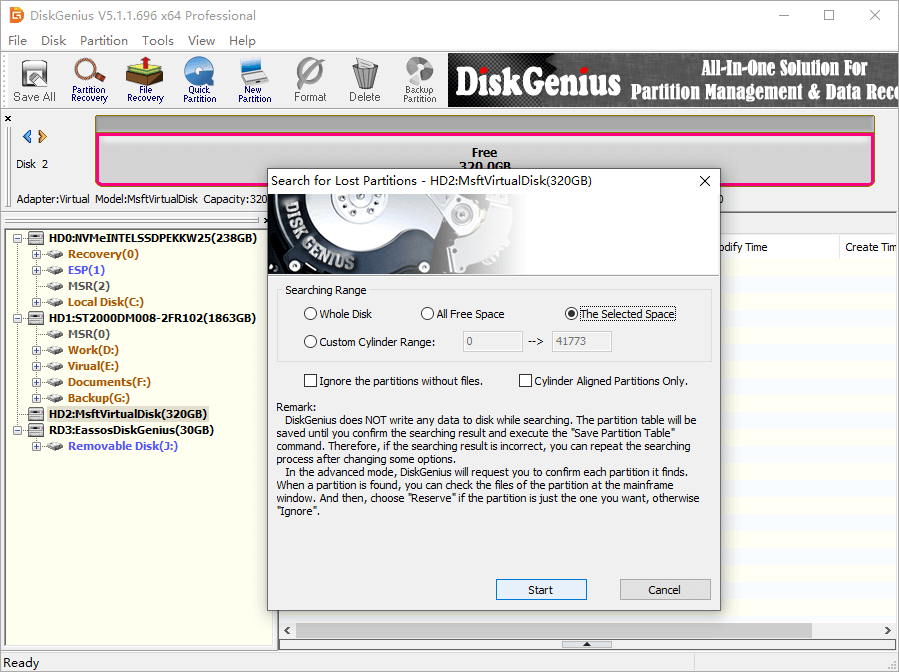Select the Whole Disk radio option
Viewport: 899px width, 672px height.
tap(311, 314)
